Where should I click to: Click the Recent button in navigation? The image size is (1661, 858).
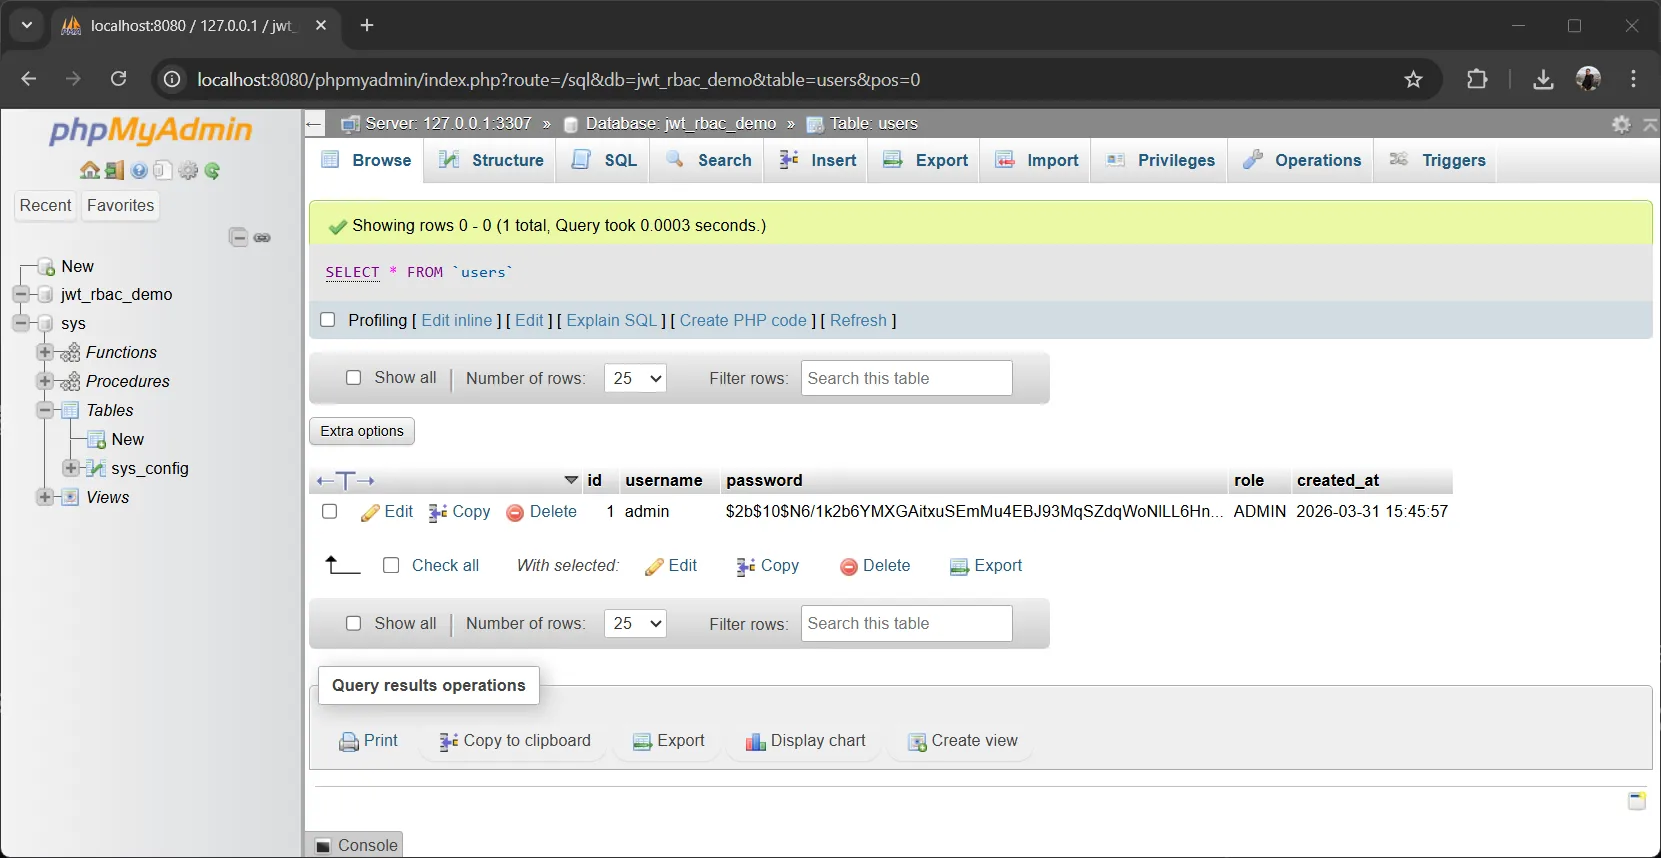point(45,205)
